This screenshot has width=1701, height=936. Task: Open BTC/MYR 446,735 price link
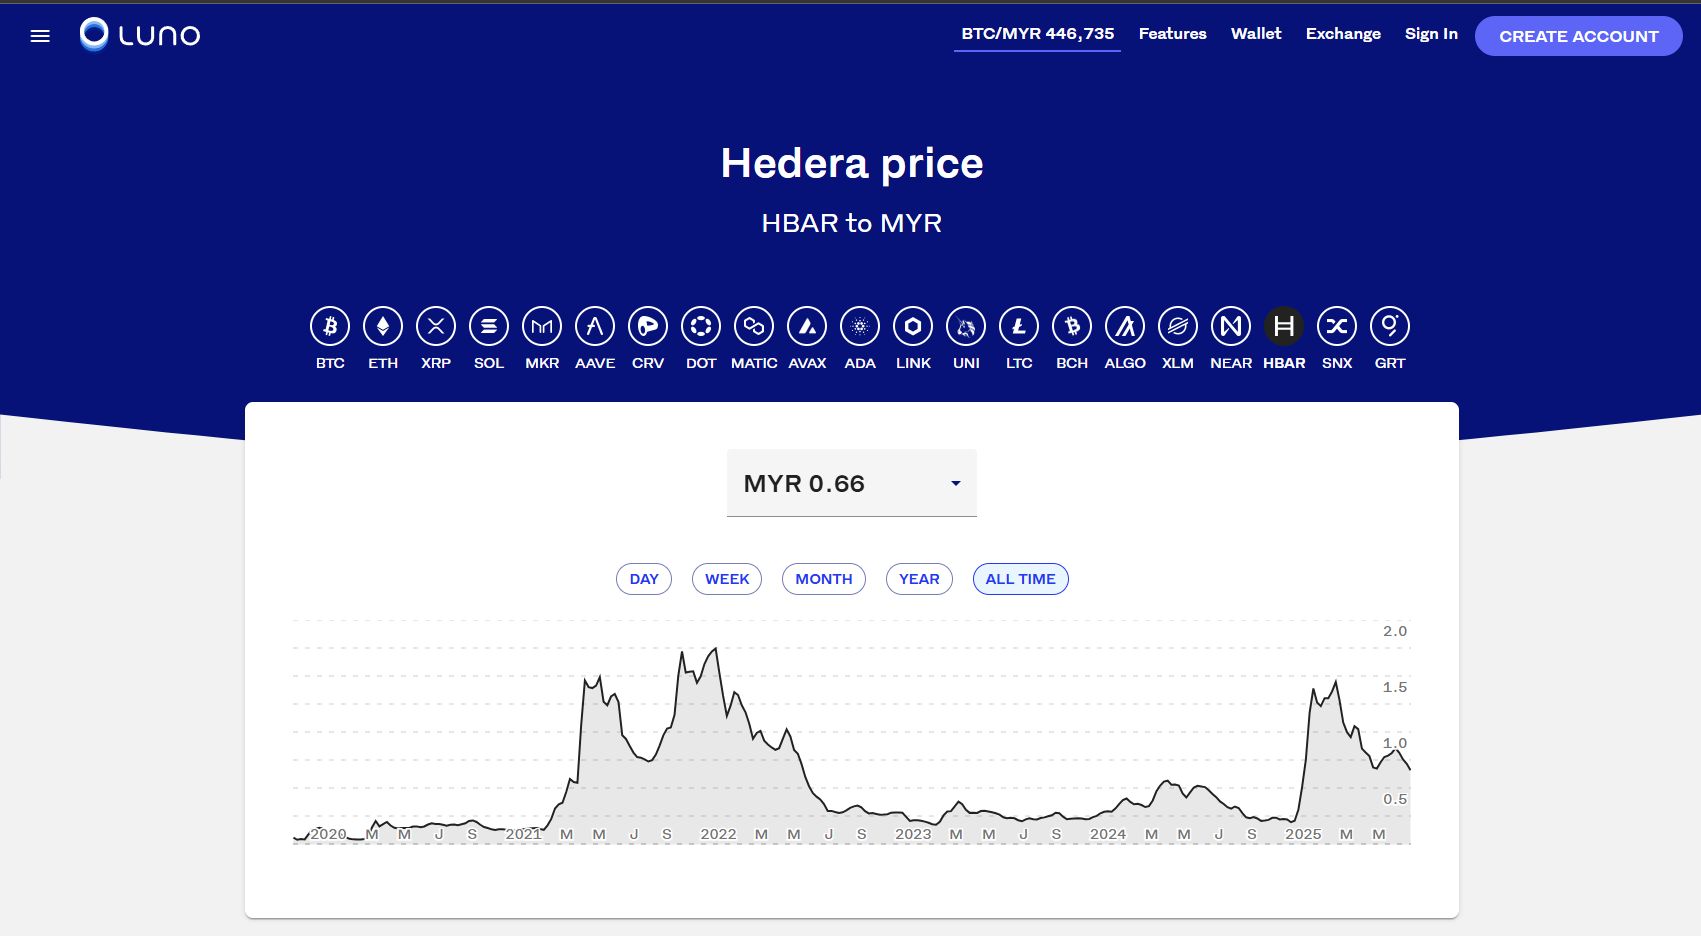(1037, 34)
